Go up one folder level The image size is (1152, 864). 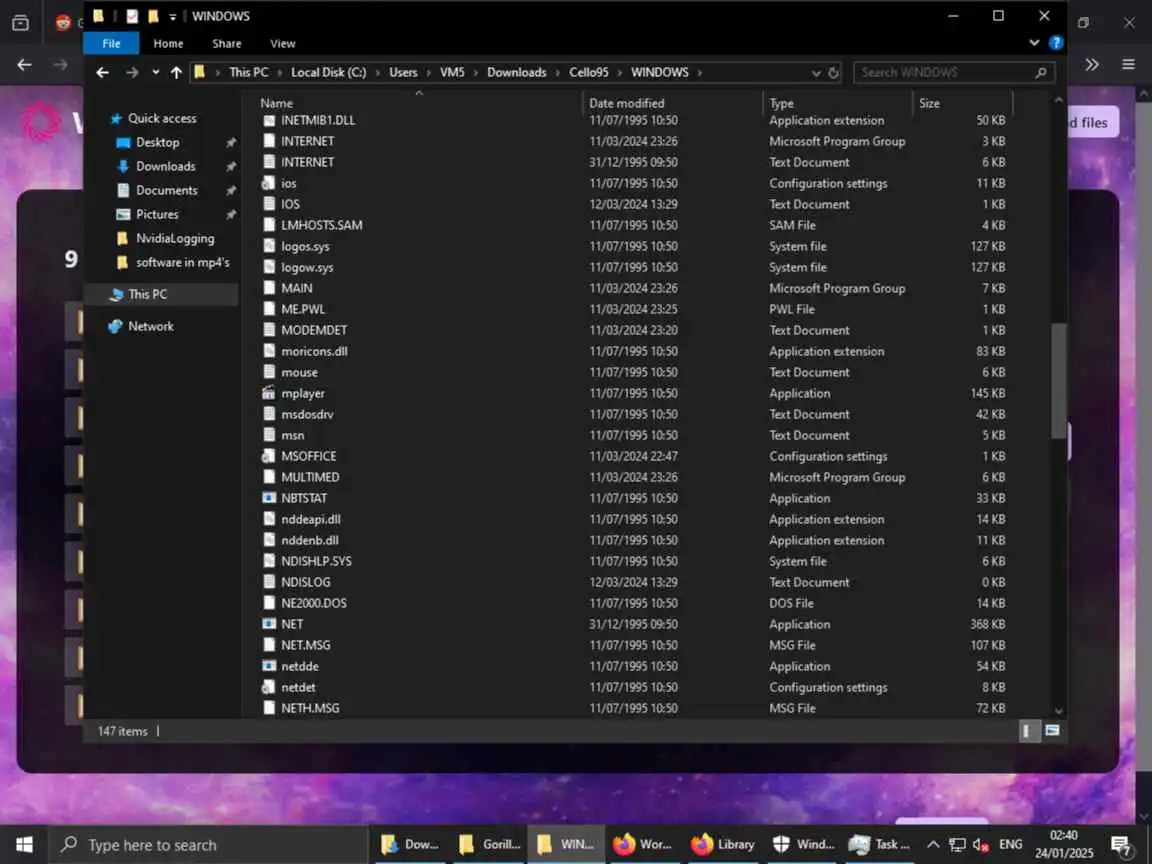(176, 73)
